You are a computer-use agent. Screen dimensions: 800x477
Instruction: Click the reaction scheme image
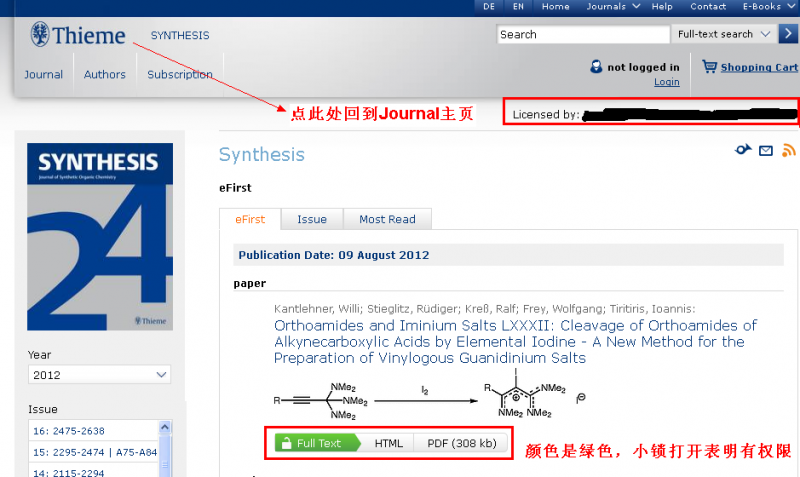pyautogui.click(x=430, y=396)
